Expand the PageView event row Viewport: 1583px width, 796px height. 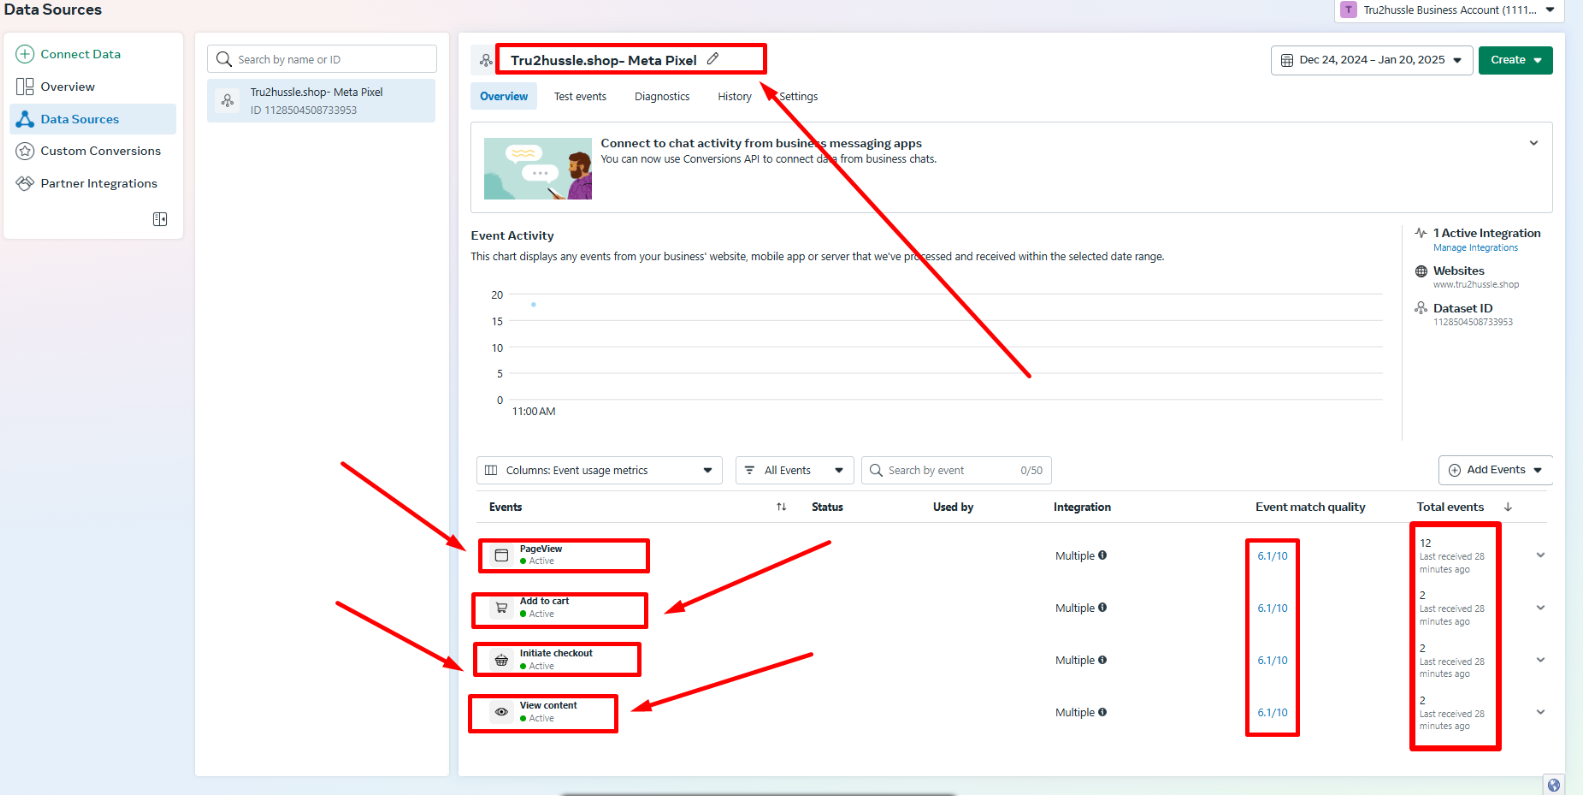click(x=1540, y=555)
